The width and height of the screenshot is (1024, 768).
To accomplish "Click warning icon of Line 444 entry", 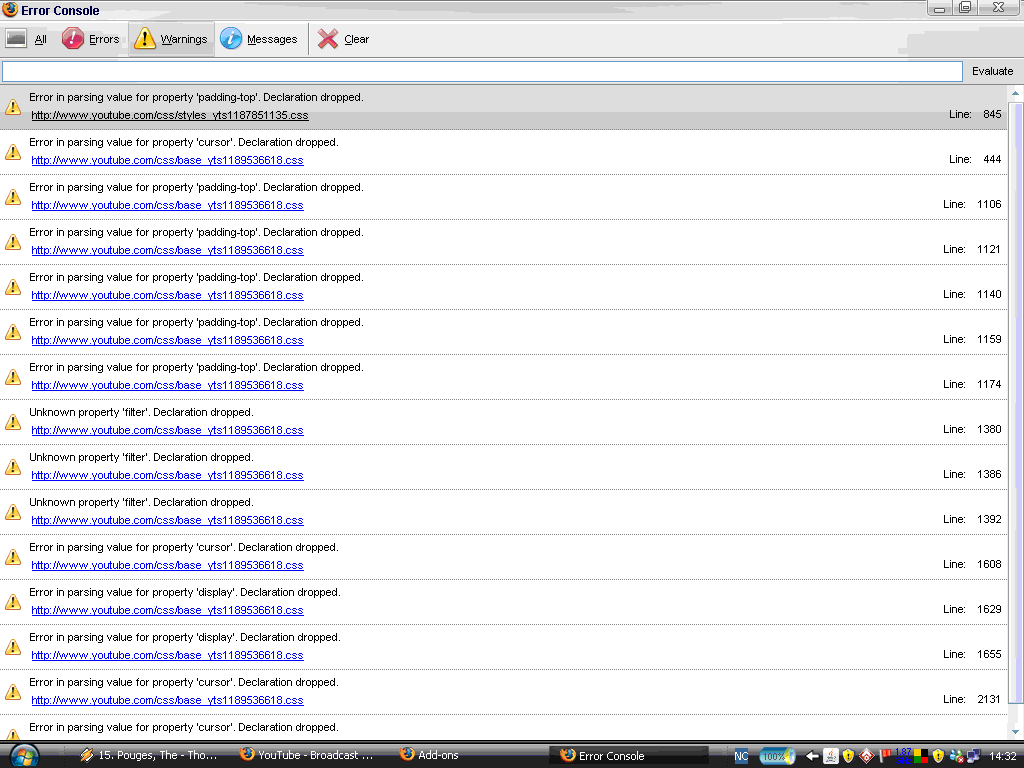I will coord(13,152).
